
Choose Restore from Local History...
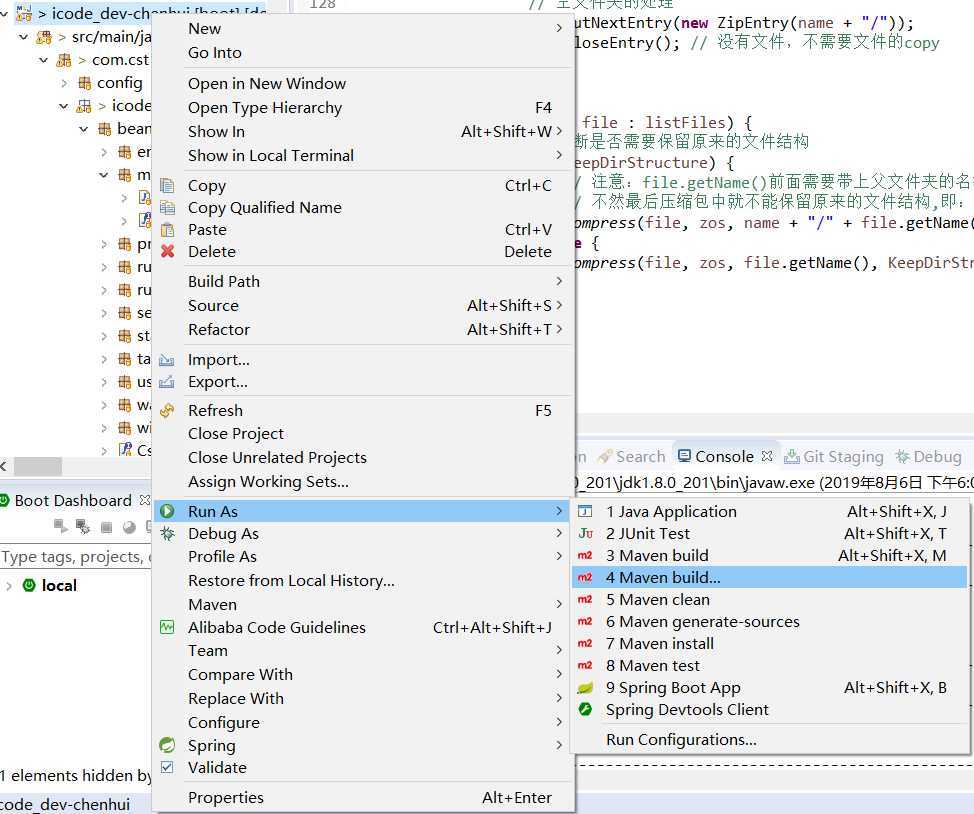coord(363,580)
